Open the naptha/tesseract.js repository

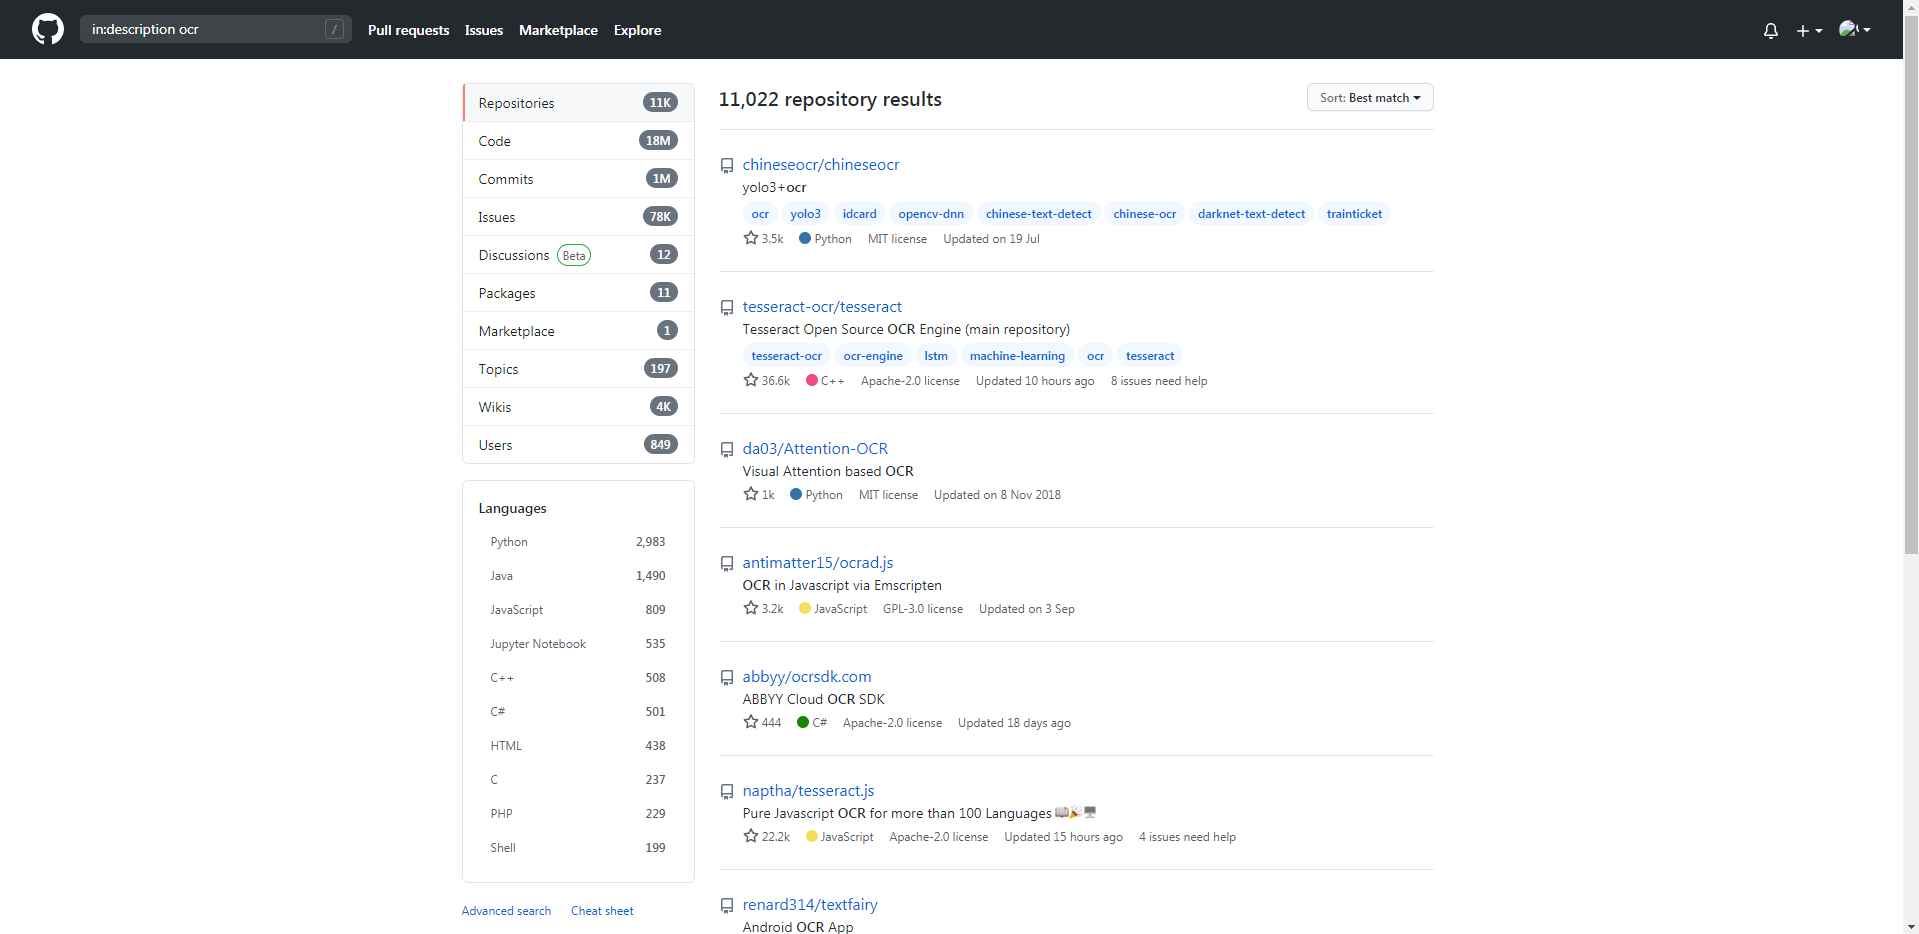pos(808,791)
